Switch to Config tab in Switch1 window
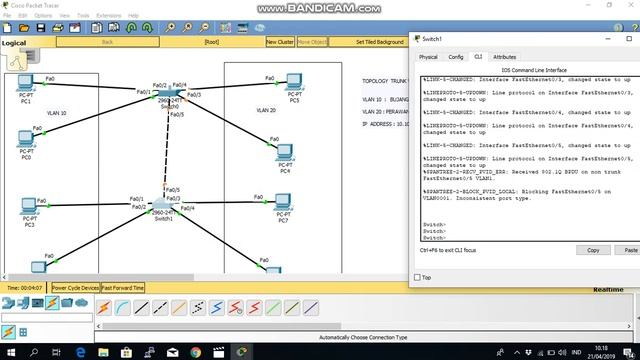The height and width of the screenshot is (360, 640). pos(456,57)
